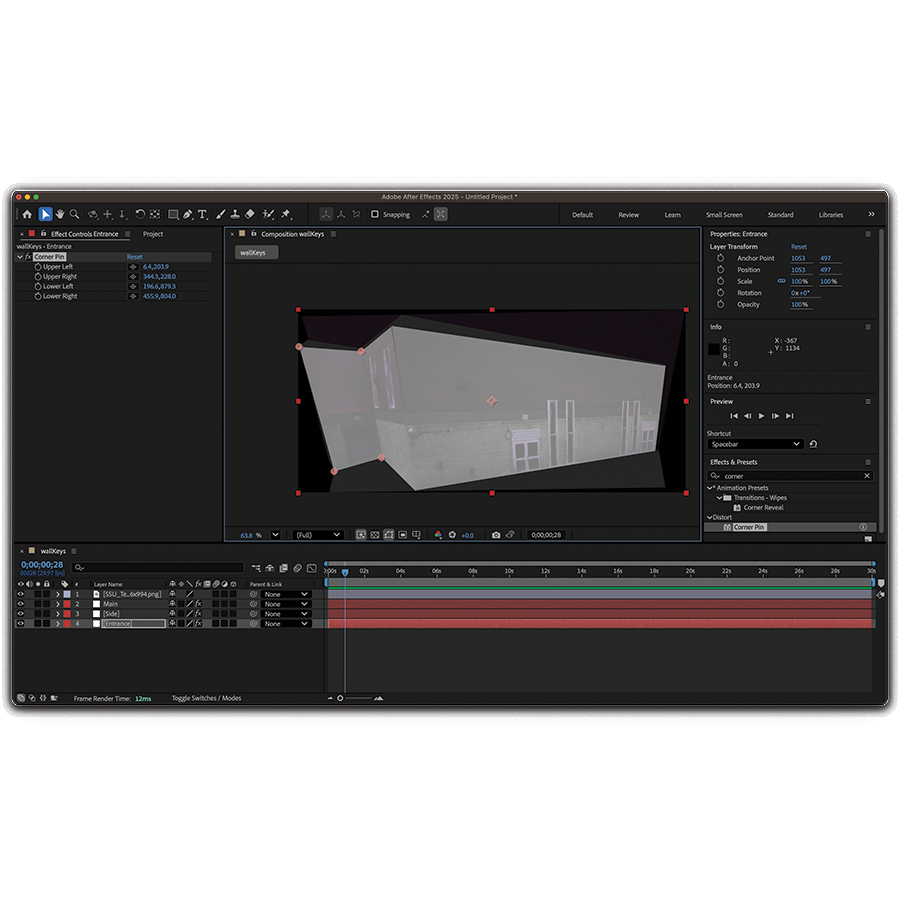Select the Pen tool
Image resolution: width=900 pixels, height=900 pixels.
coord(187,214)
